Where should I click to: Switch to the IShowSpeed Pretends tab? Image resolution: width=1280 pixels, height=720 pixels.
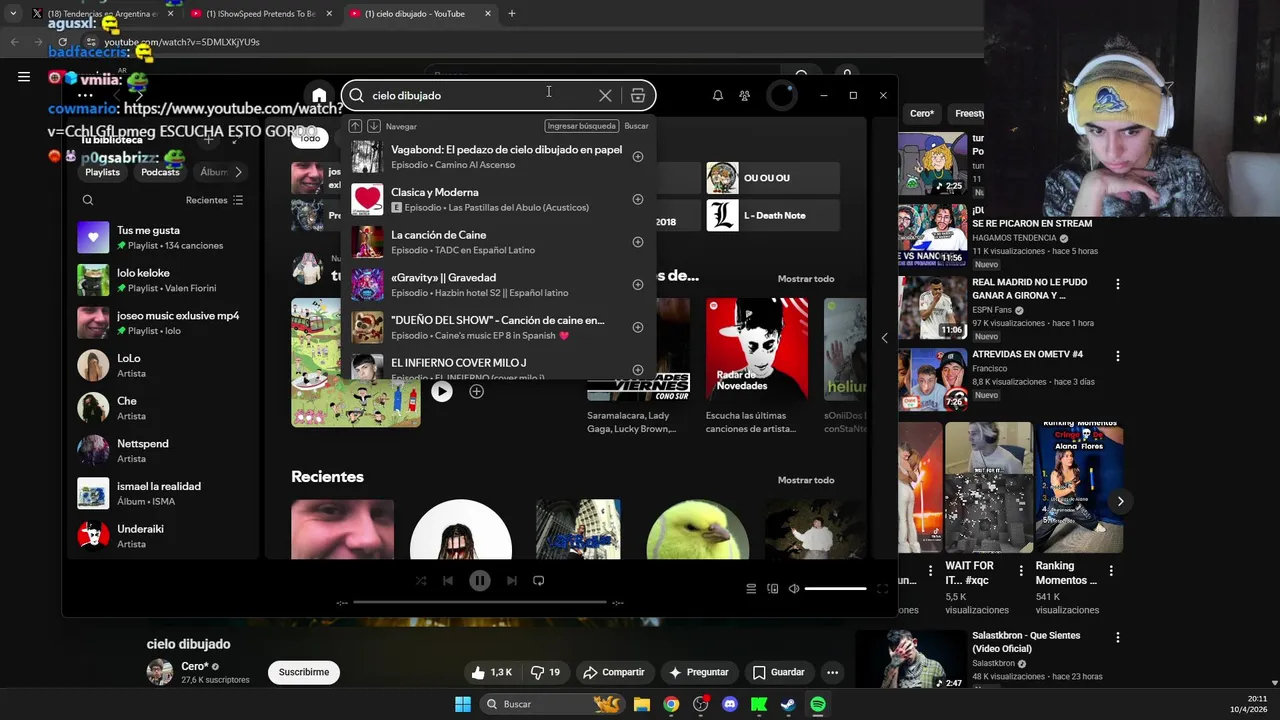(x=261, y=14)
